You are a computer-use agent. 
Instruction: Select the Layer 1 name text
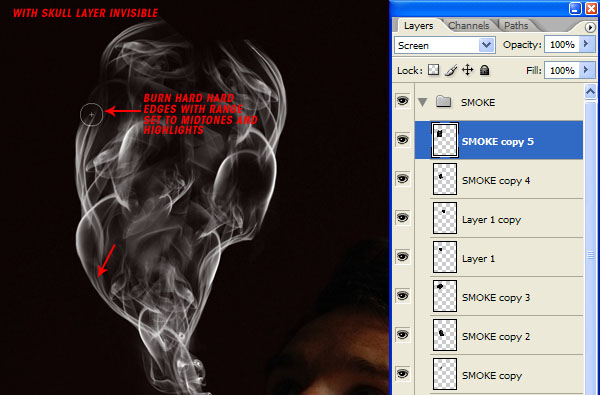pyautogui.click(x=478, y=259)
